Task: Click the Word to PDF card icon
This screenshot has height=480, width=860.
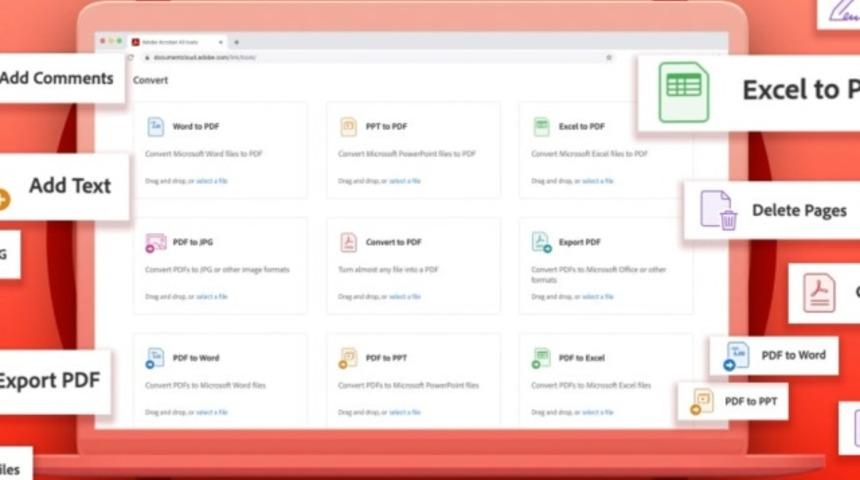Action: coord(156,127)
